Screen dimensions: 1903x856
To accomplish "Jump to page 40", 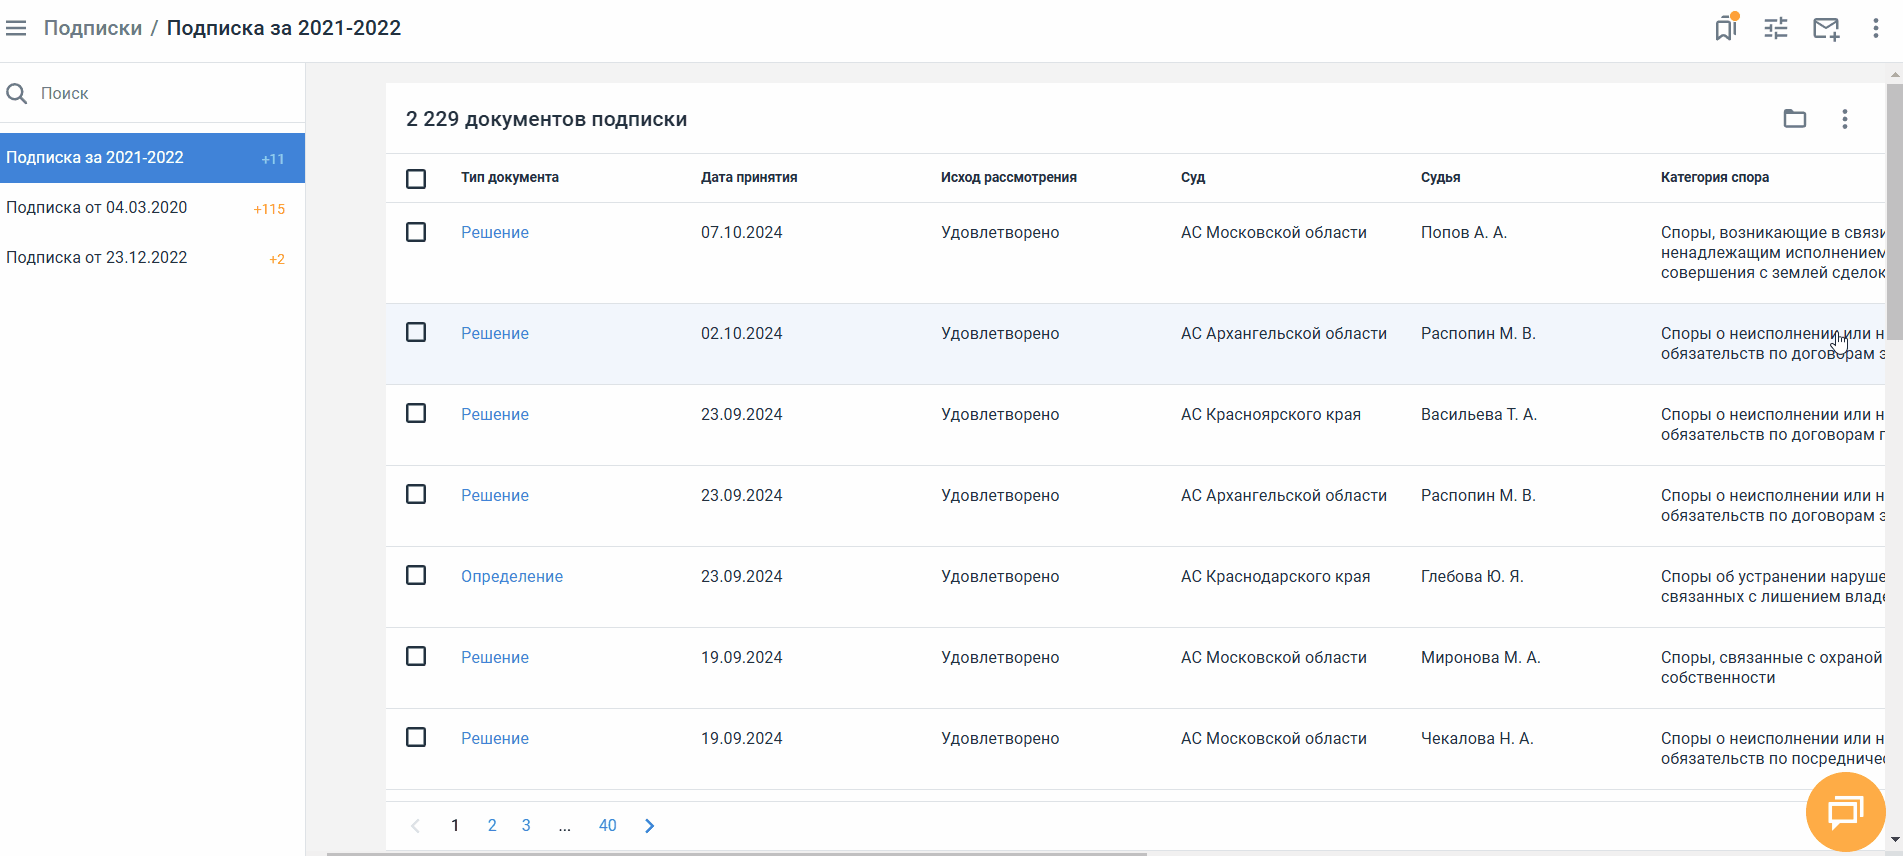I will (x=608, y=825).
